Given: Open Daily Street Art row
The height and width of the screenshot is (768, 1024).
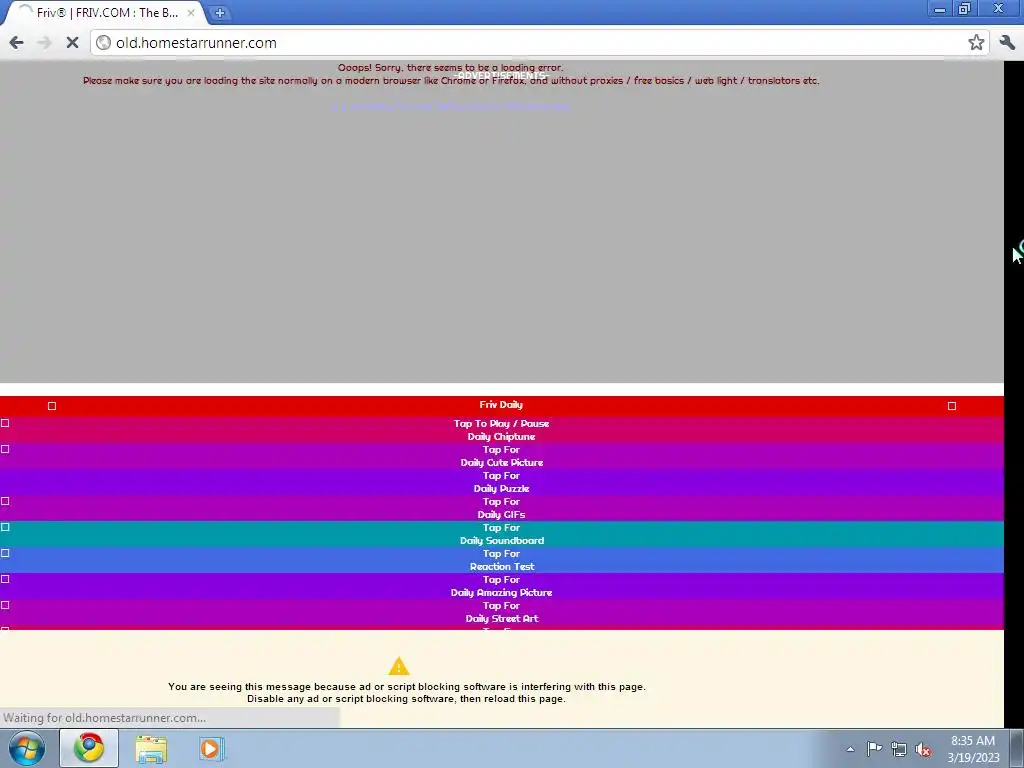Looking at the screenshot, I should pos(502,613).
